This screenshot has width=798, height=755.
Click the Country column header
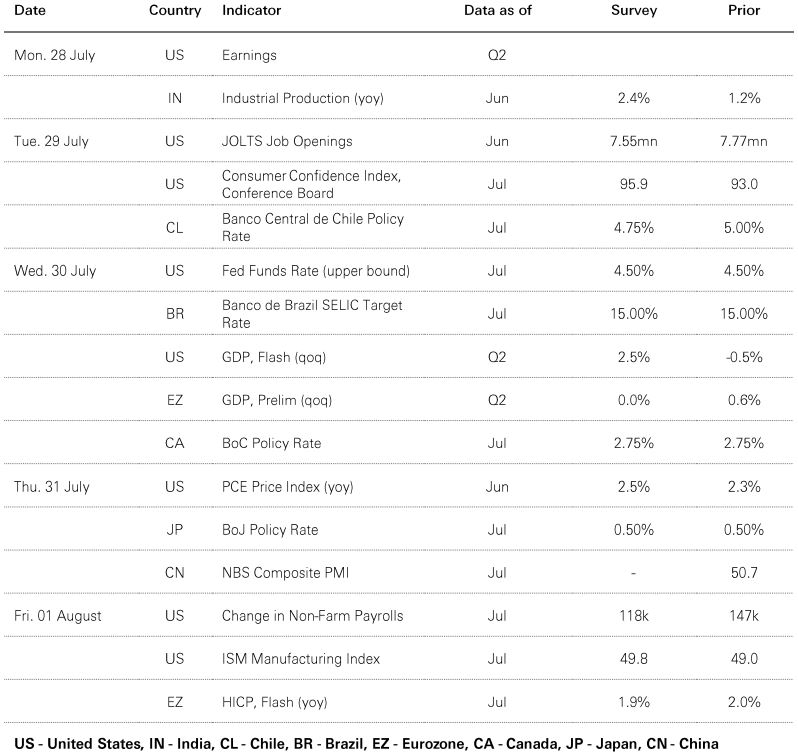(x=175, y=11)
